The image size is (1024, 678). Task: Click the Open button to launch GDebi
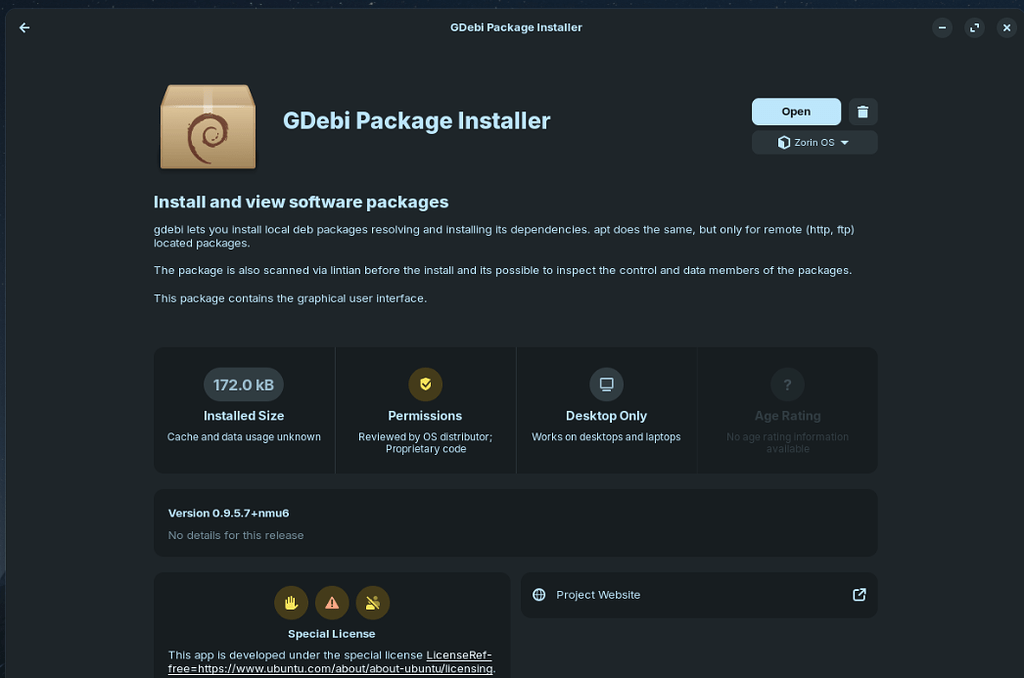click(796, 111)
